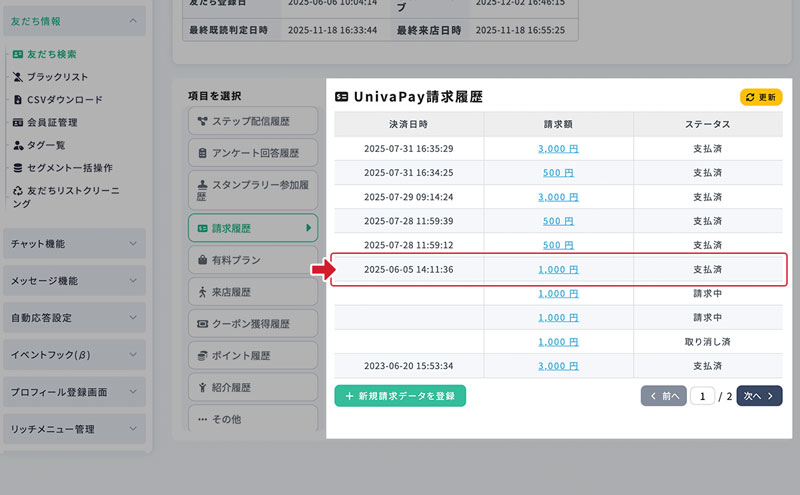Image resolution: width=800 pixels, height=495 pixels.
Task: Open the 来店履歴 tab
Action: pyautogui.click(x=252, y=292)
